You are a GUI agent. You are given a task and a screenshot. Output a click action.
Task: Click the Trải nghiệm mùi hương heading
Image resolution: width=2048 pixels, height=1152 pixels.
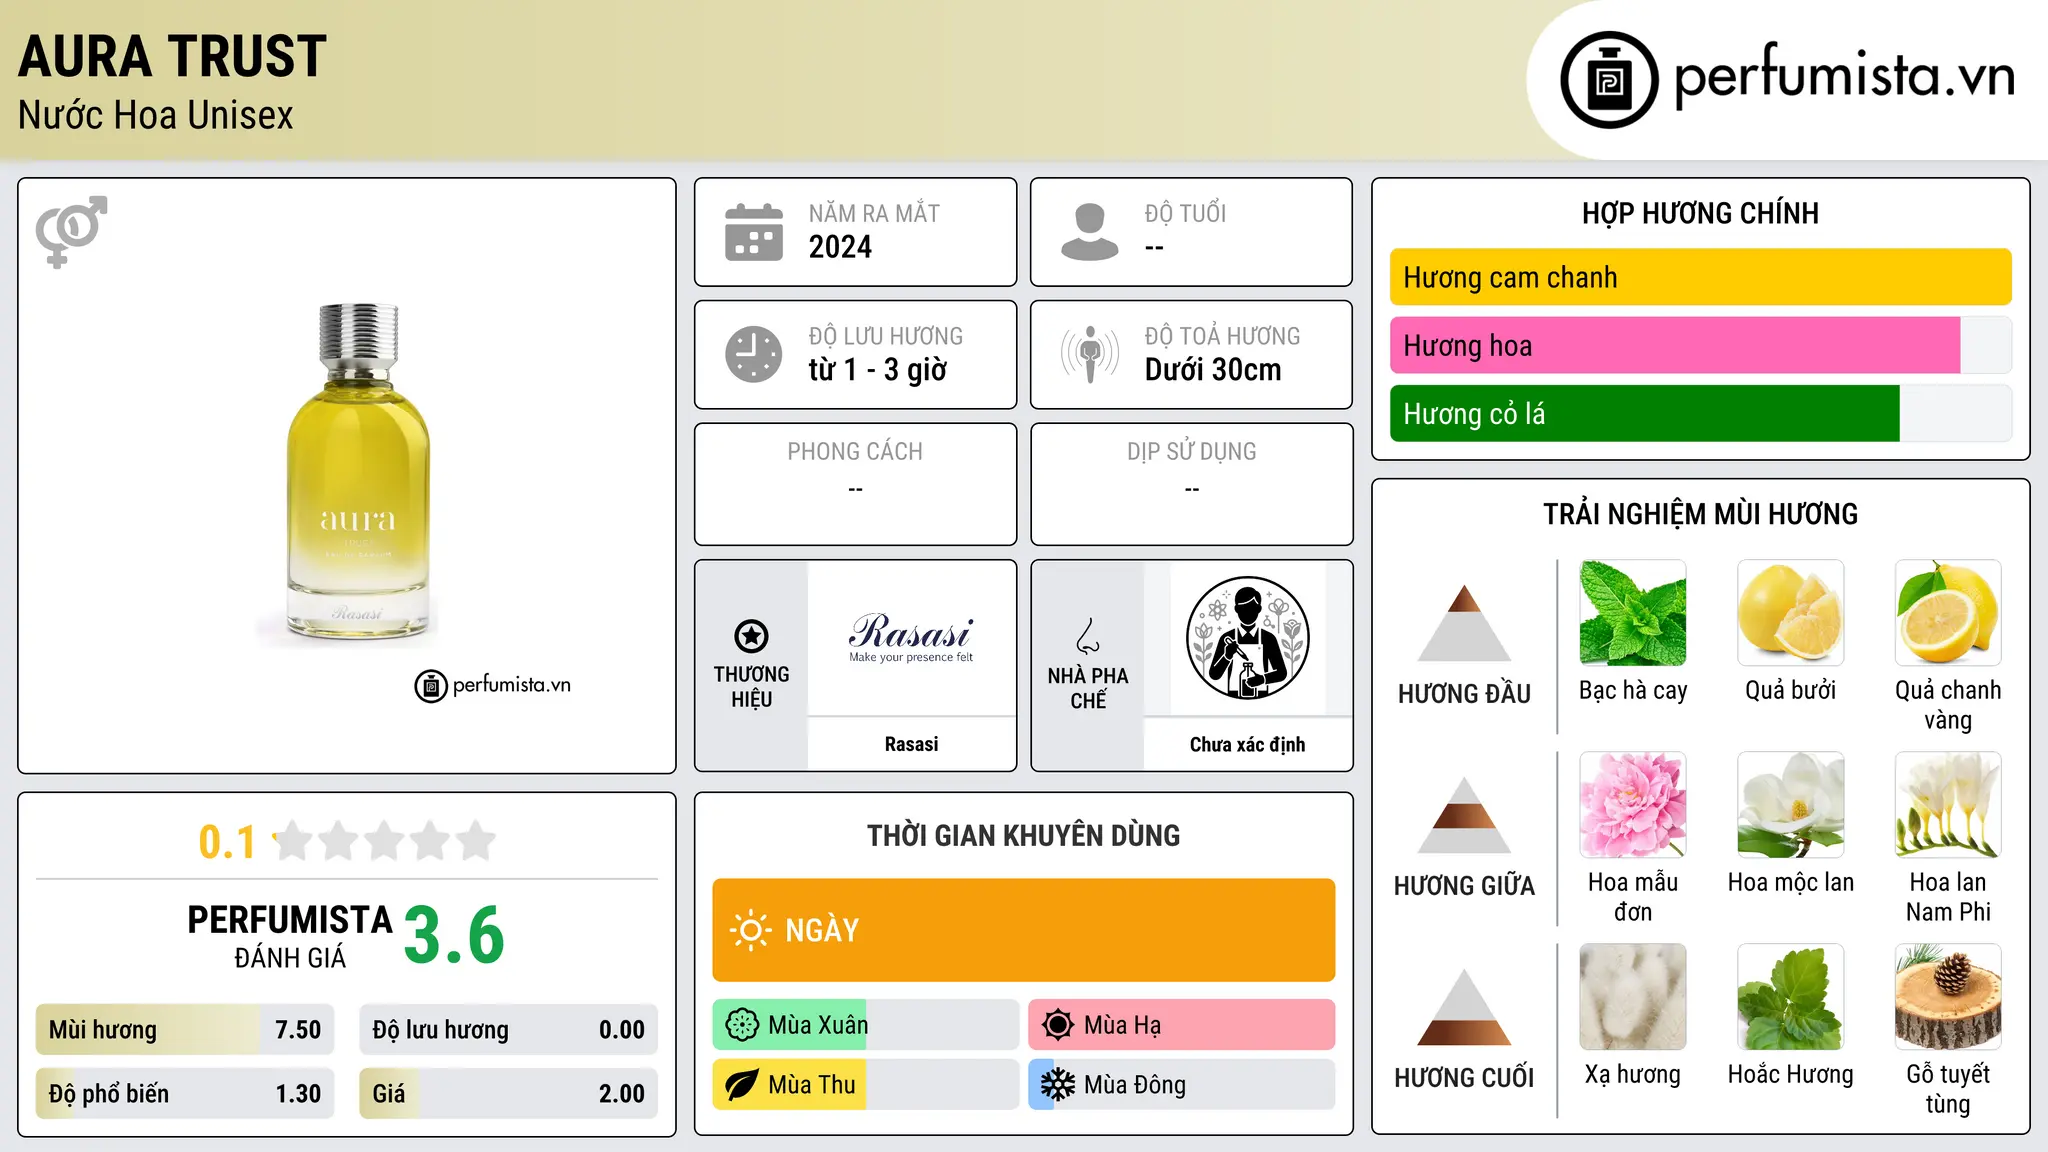tap(1700, 514)
